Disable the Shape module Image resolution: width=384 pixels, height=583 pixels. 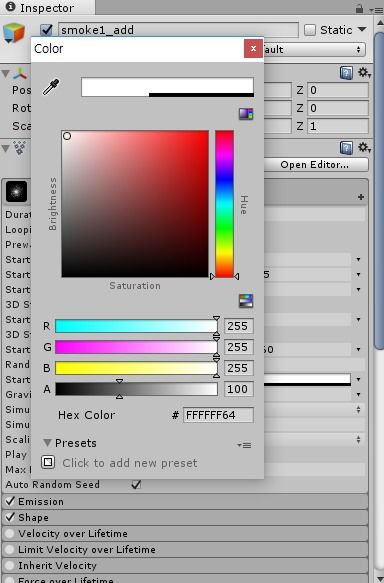(10, 517)
